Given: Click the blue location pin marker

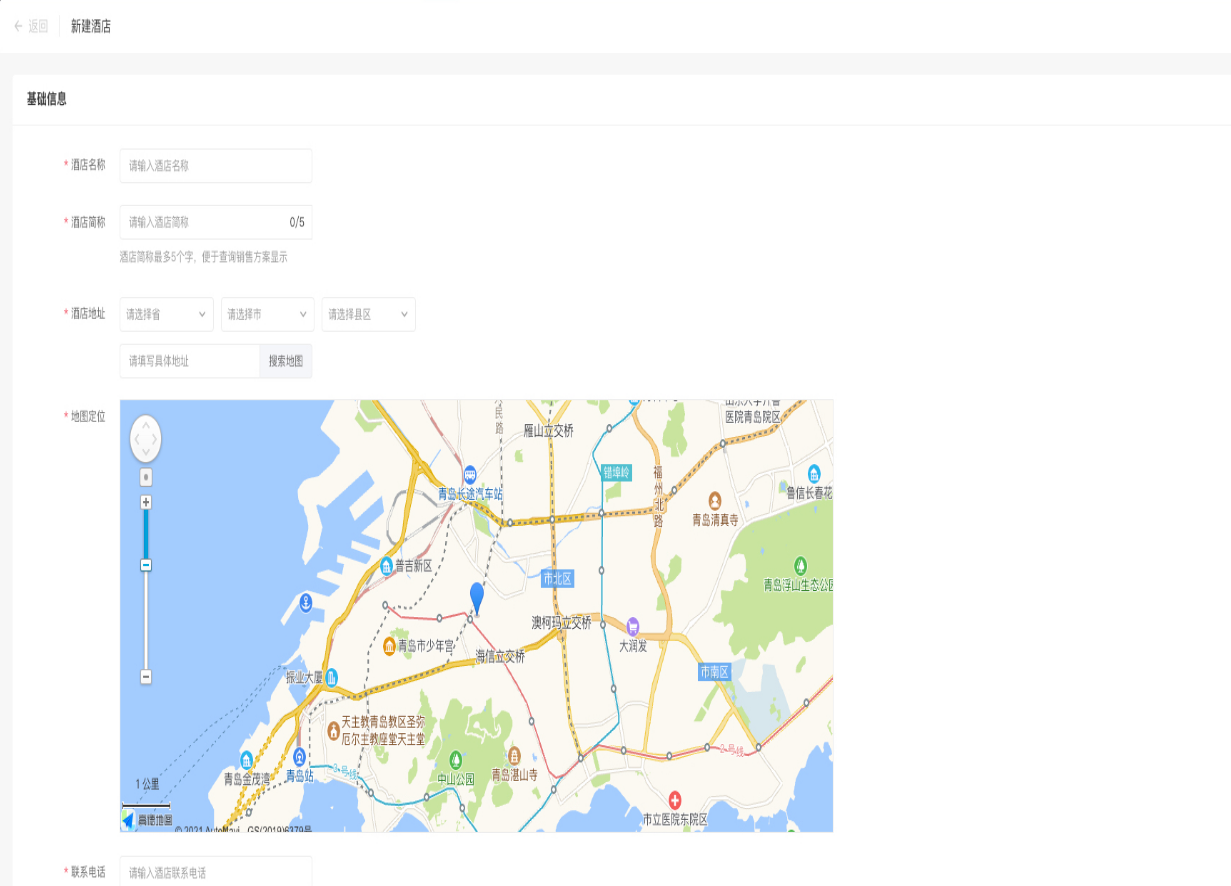Looking at the screenshot, I should [x=477, y=598].
